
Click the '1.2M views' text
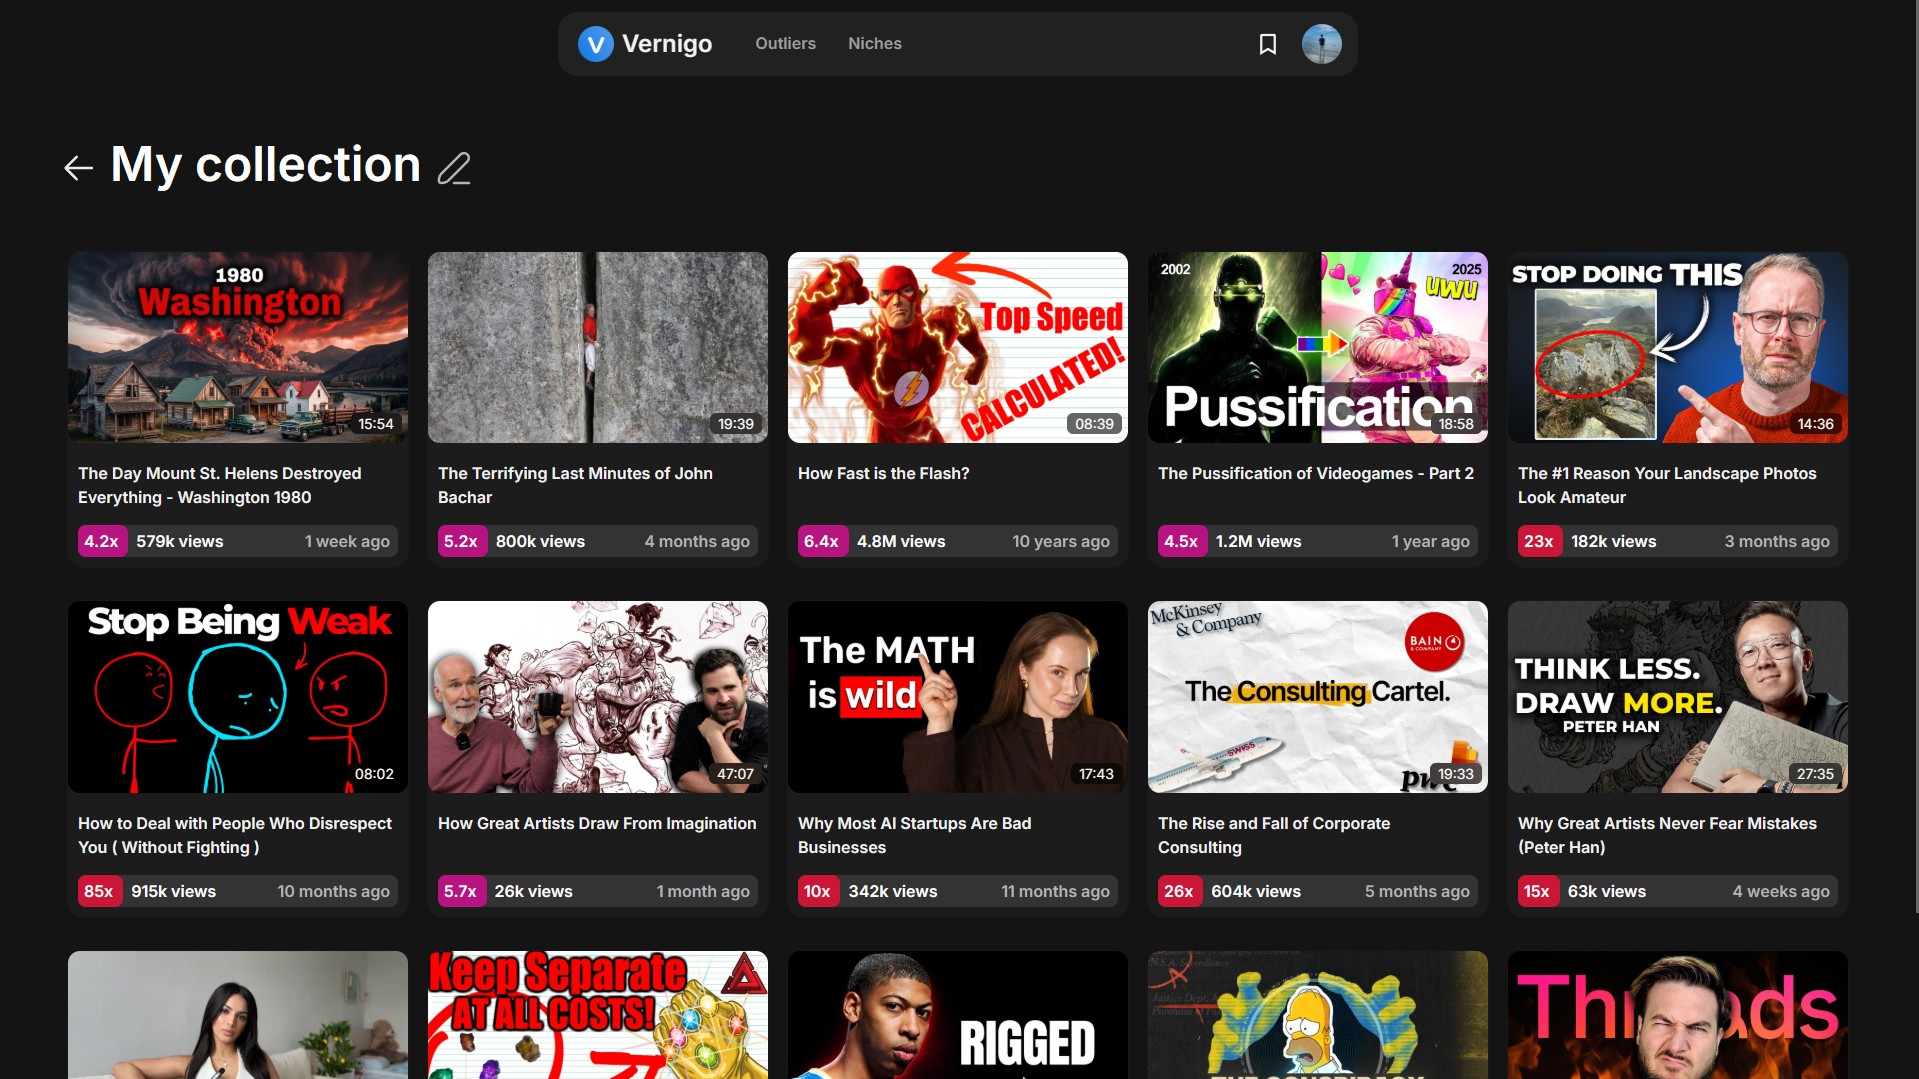(1259, 541)
